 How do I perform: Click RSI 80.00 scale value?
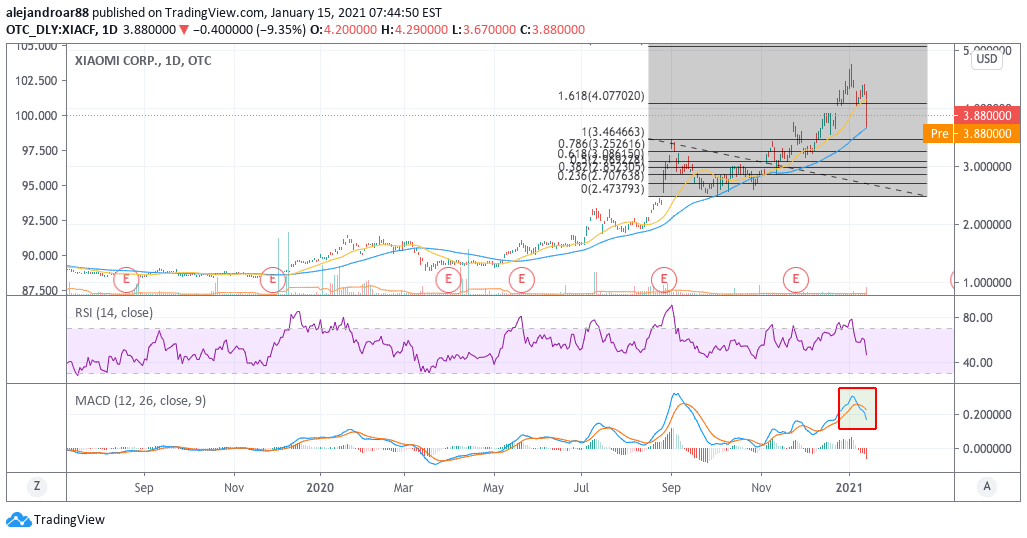(x=977, y=318)
